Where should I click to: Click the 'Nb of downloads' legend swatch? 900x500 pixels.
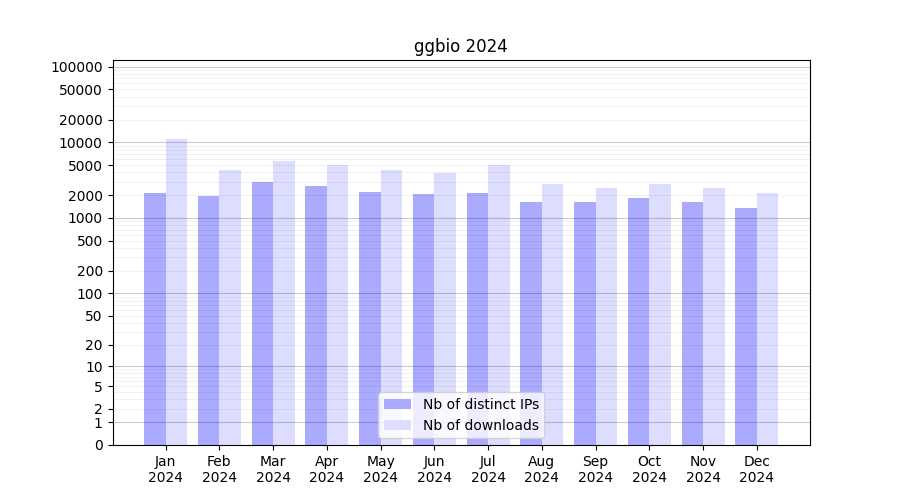click(397, 425)
